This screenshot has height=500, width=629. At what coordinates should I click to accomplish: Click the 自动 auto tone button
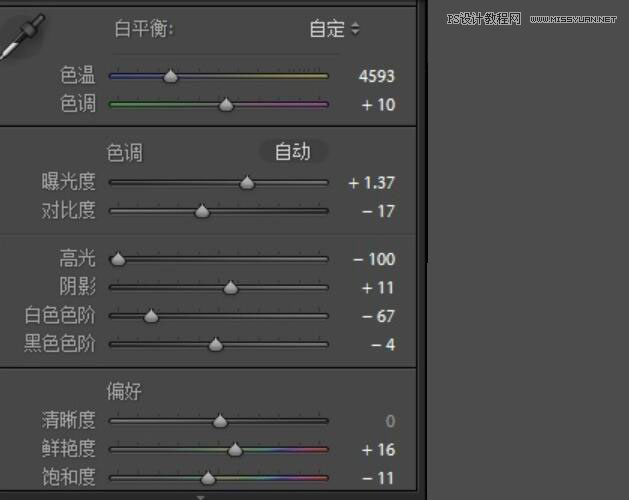pyautogui.click(x=292, y=152)
